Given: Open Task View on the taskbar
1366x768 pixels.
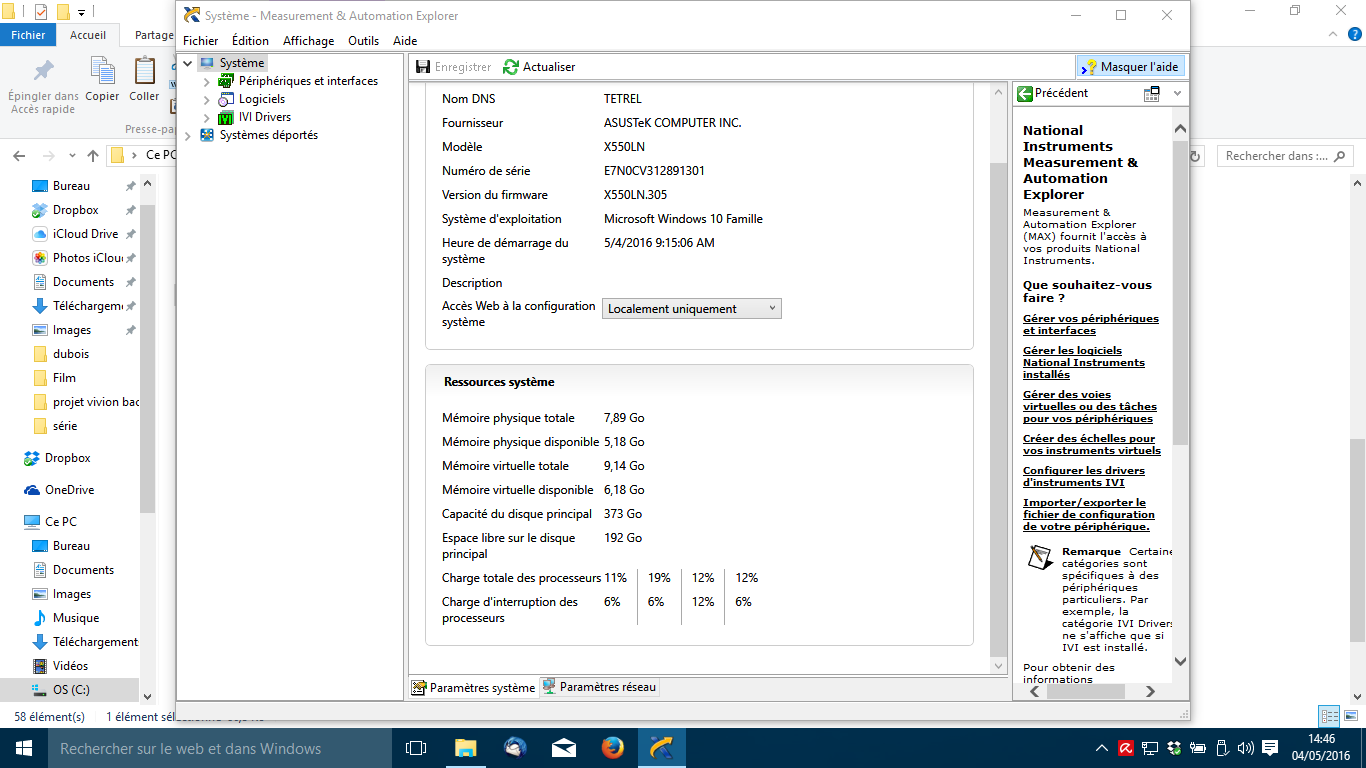Looking at the screenshot, I should [x=416, y=748].
